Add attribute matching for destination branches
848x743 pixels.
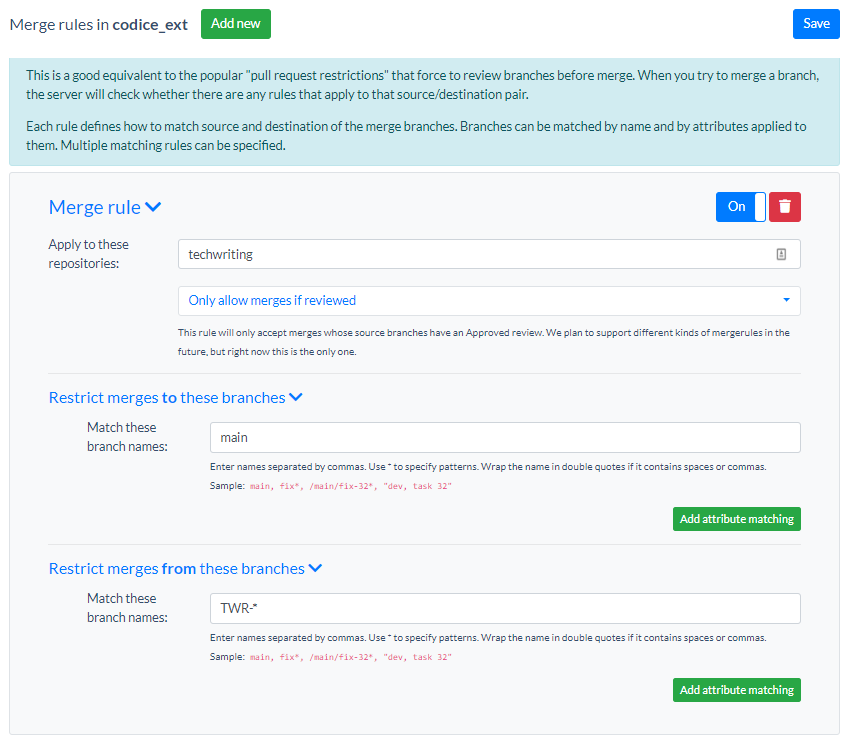click(736, 519)
